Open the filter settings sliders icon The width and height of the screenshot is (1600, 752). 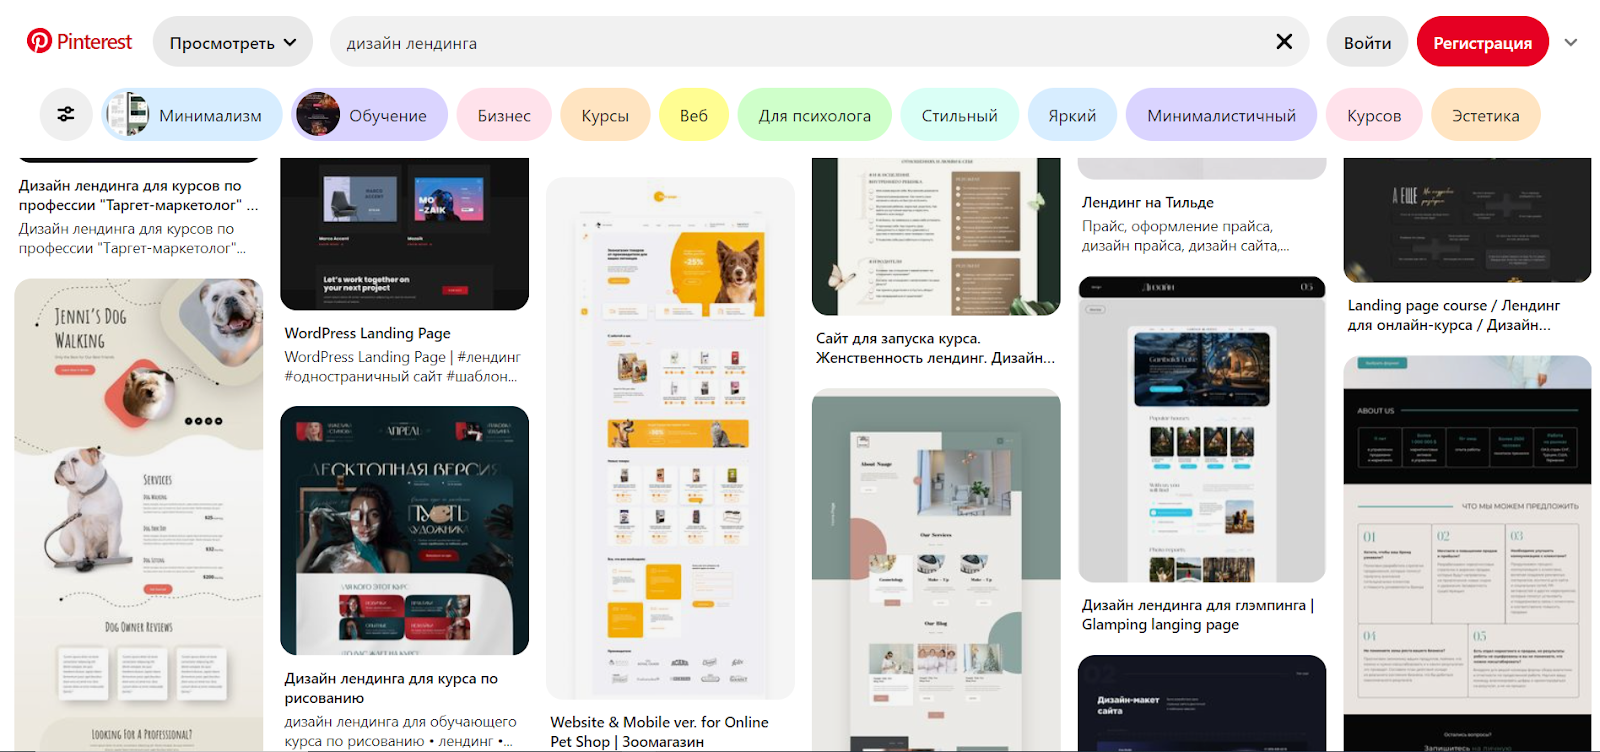click(x=66, y=115)
